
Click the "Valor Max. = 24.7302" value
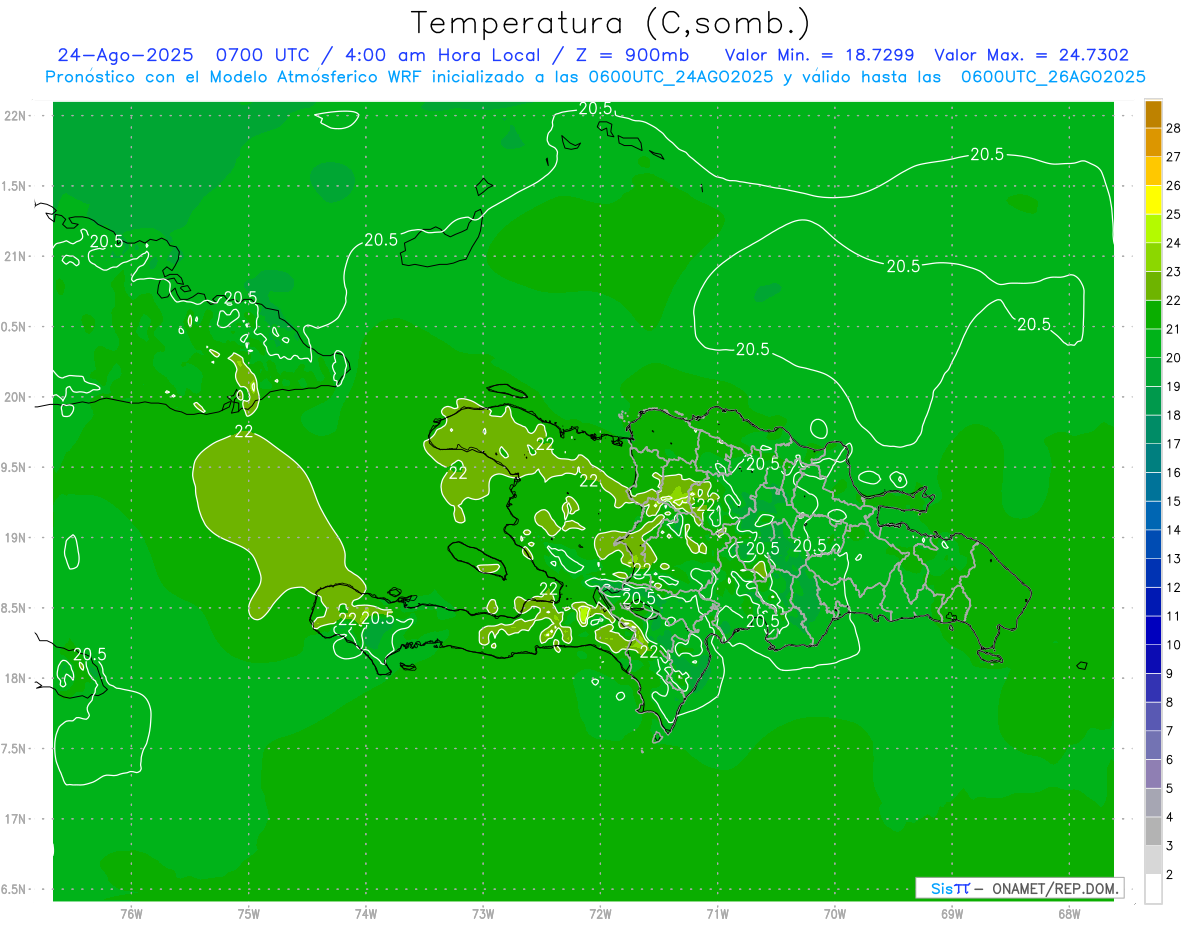[x=1031, y=55]
